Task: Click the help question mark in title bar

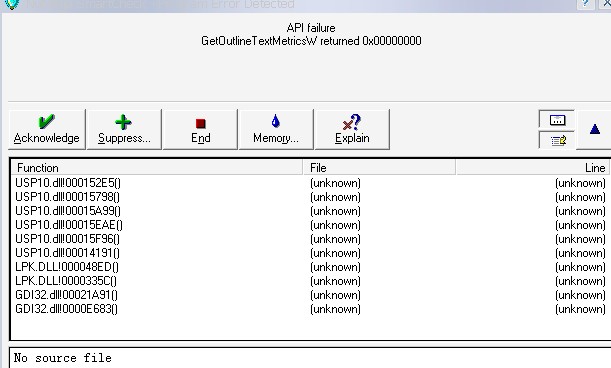Action: [585, 4]
